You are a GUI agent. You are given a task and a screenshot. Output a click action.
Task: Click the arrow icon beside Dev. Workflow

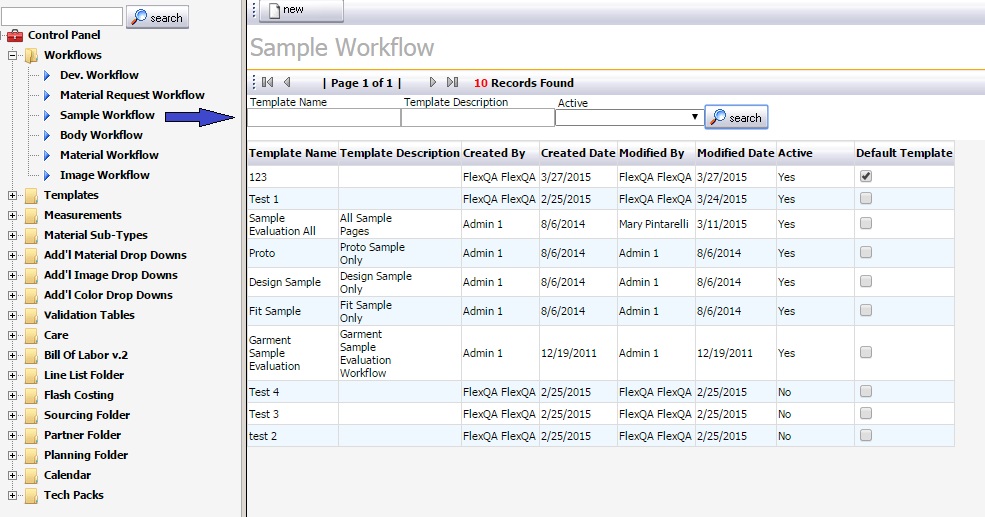(x=47, y=75)
